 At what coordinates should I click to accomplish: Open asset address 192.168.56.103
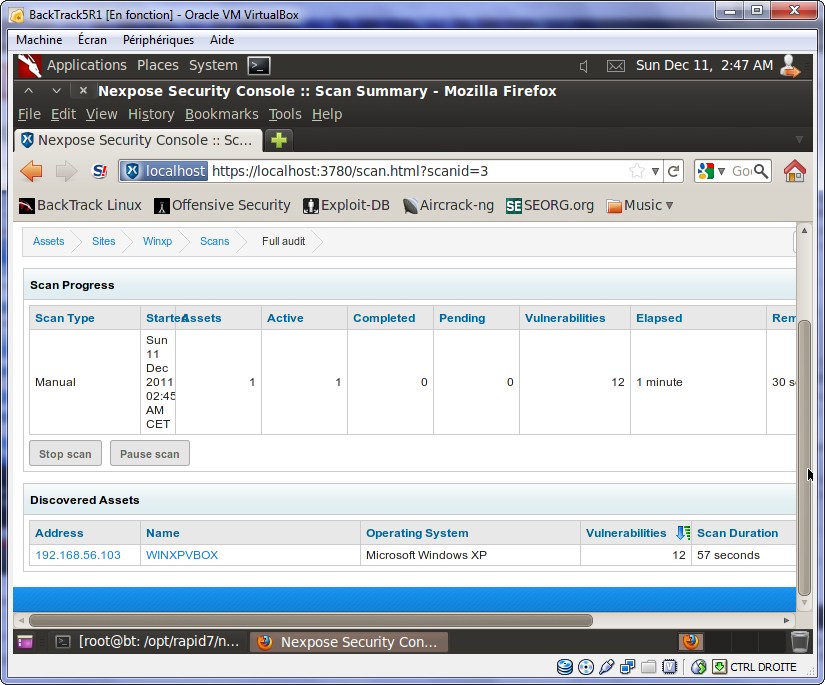78,555
